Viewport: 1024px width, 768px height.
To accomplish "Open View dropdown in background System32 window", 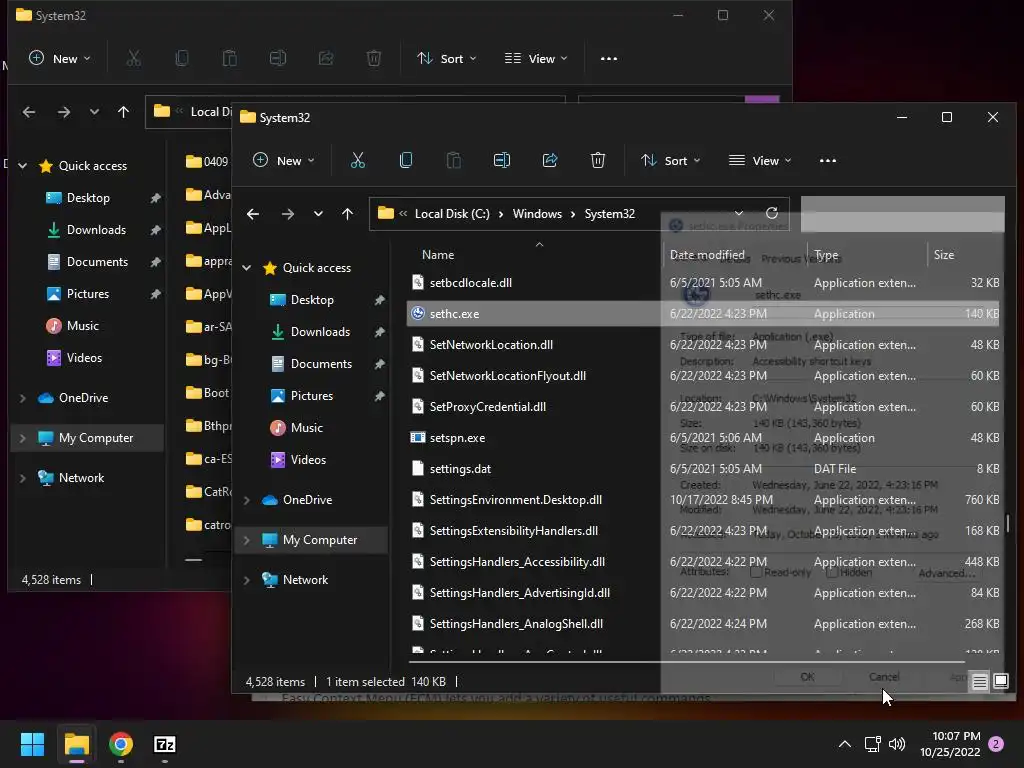I will [x=536, y=59].
